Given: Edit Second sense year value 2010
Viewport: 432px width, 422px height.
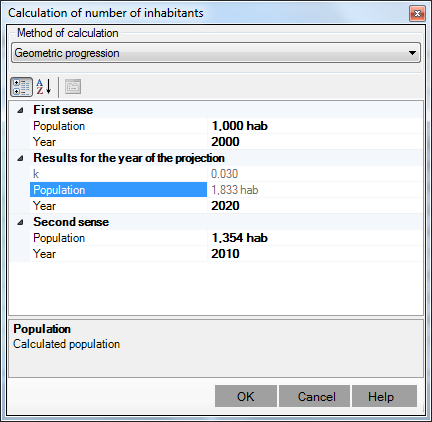Looking at the screenshot, I should (x=315, y=254).
